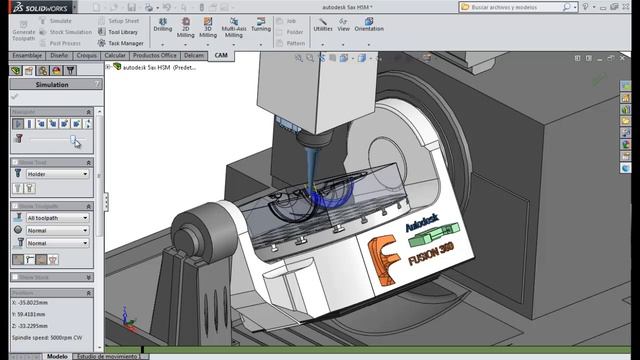
Task: Open Simulation panel help question mark
Action: [97, 84]
